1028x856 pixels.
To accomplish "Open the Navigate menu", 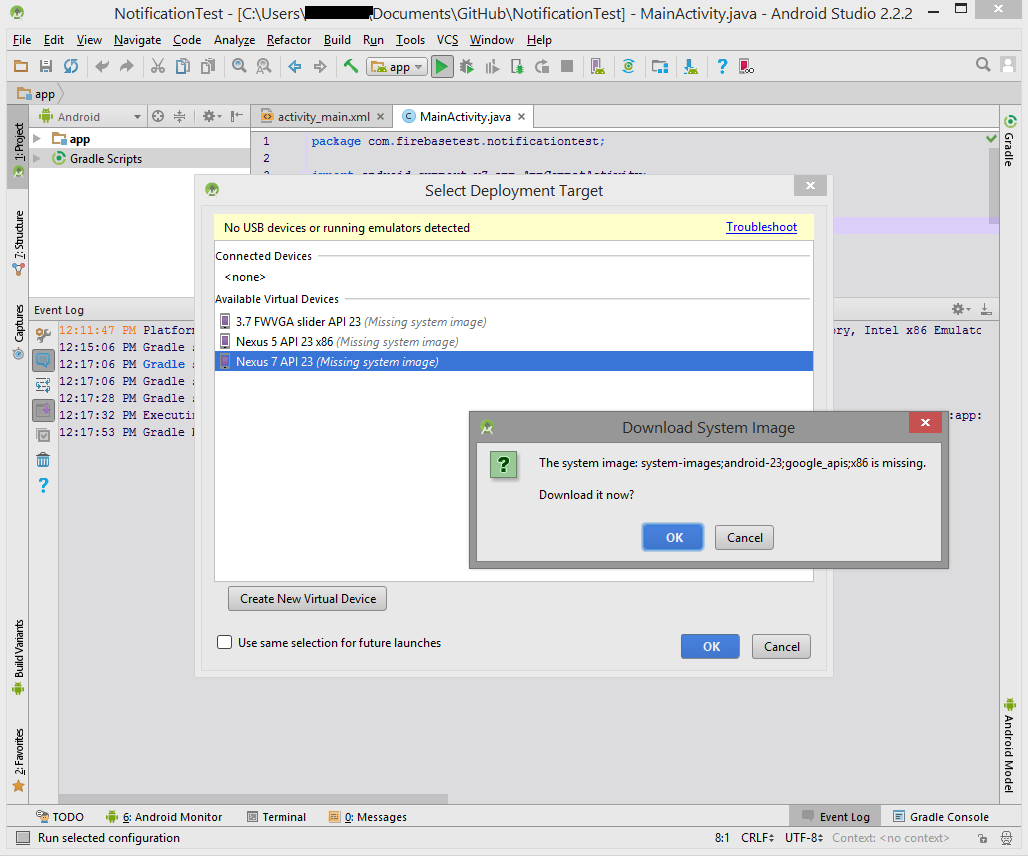I will click(x=137, y=40).
